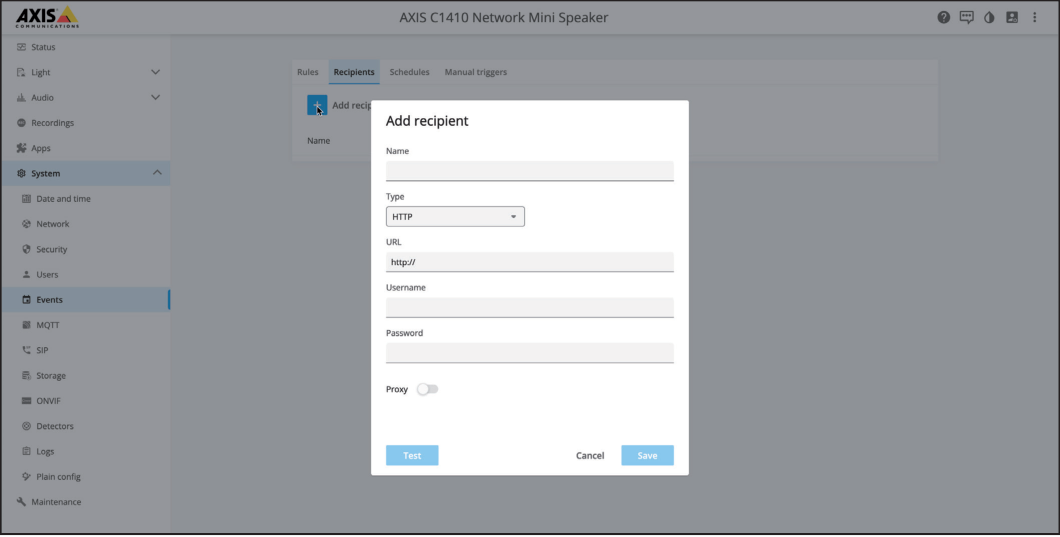
Task: Click the Maintenance wrench icon
Action: pos(21,502)
